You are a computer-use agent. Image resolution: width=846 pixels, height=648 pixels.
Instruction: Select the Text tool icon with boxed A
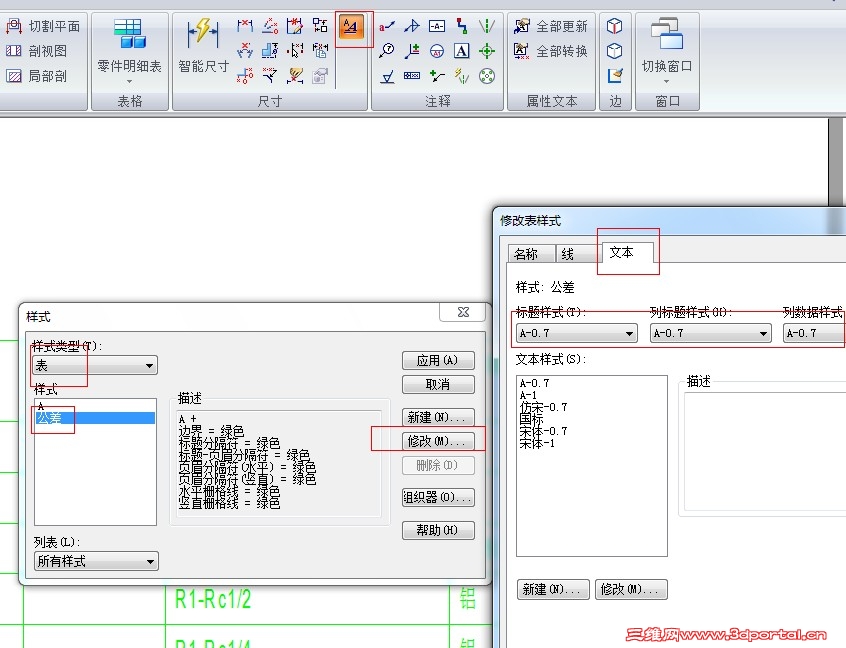pyautogui.click(x=461, y=51)
